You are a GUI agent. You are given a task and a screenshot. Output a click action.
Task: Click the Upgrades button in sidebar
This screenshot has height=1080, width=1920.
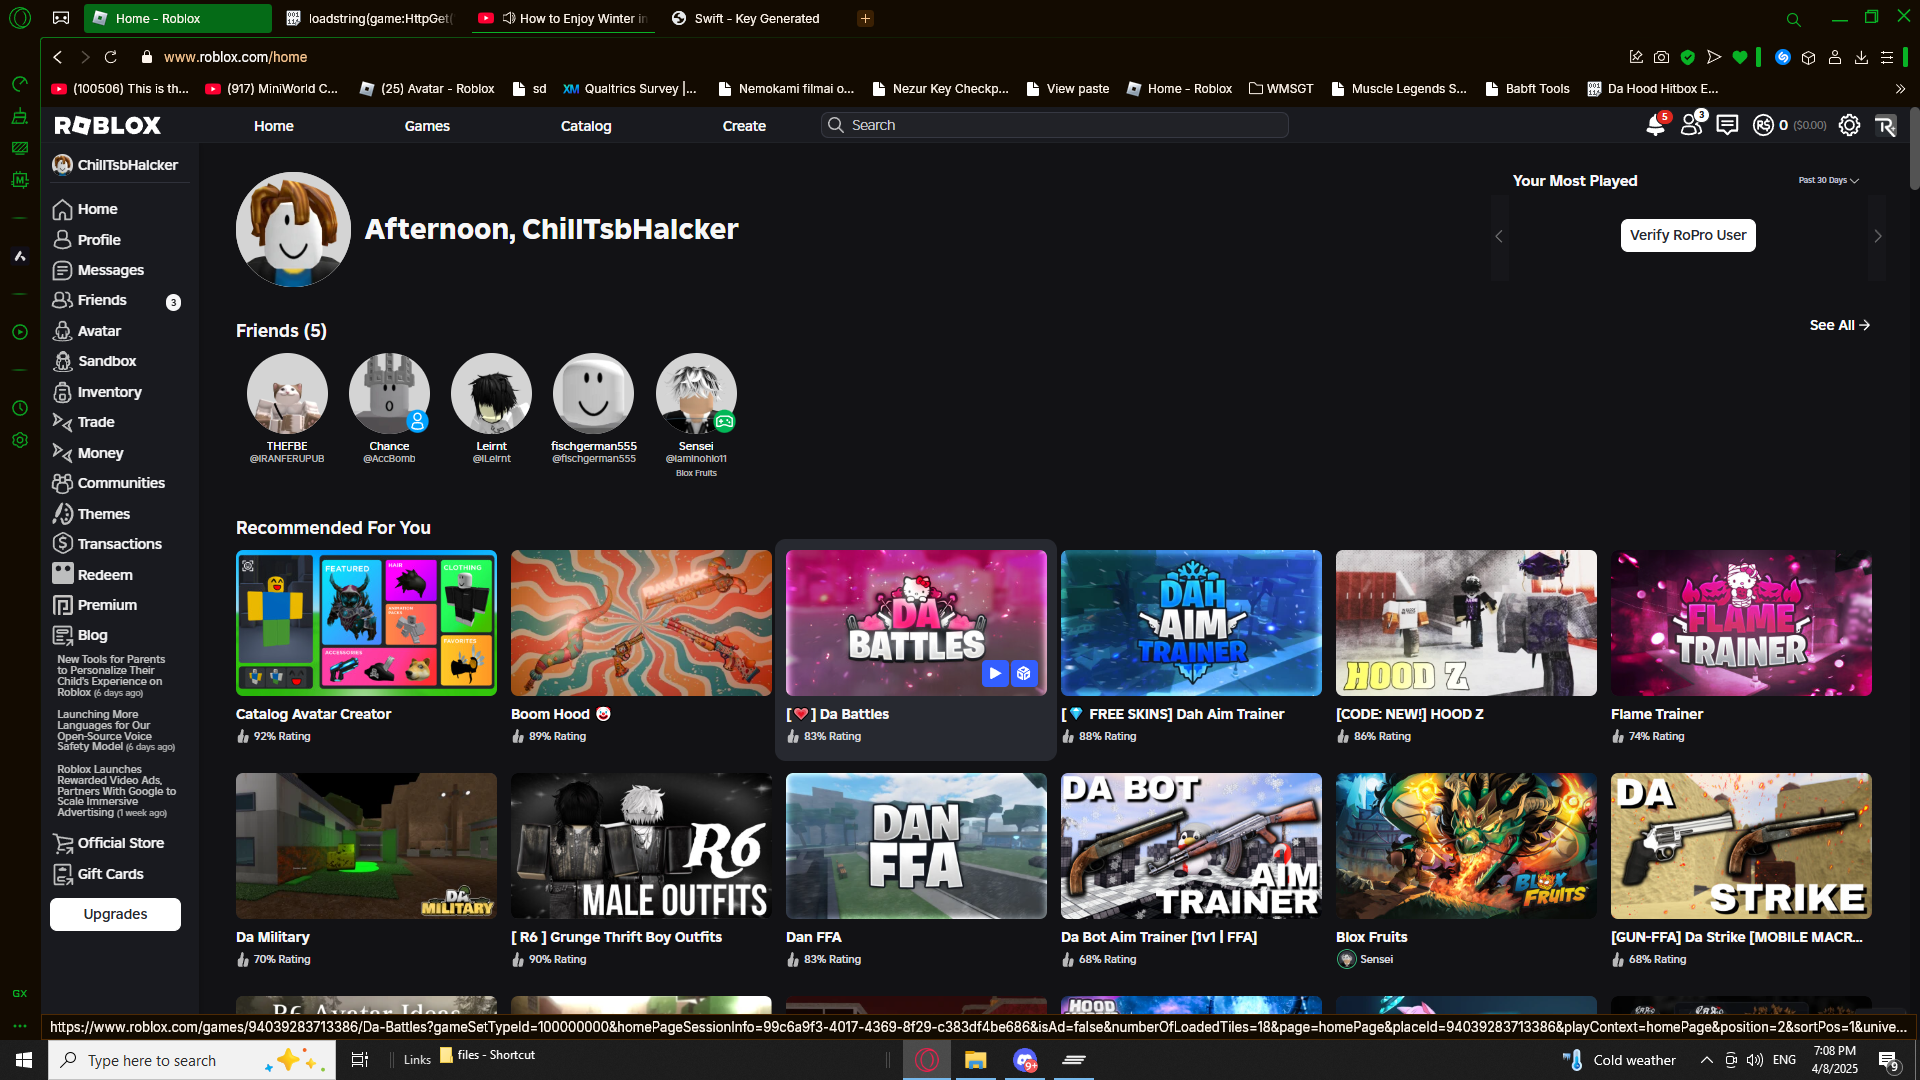pyautogui.click(x=115, y=914)
